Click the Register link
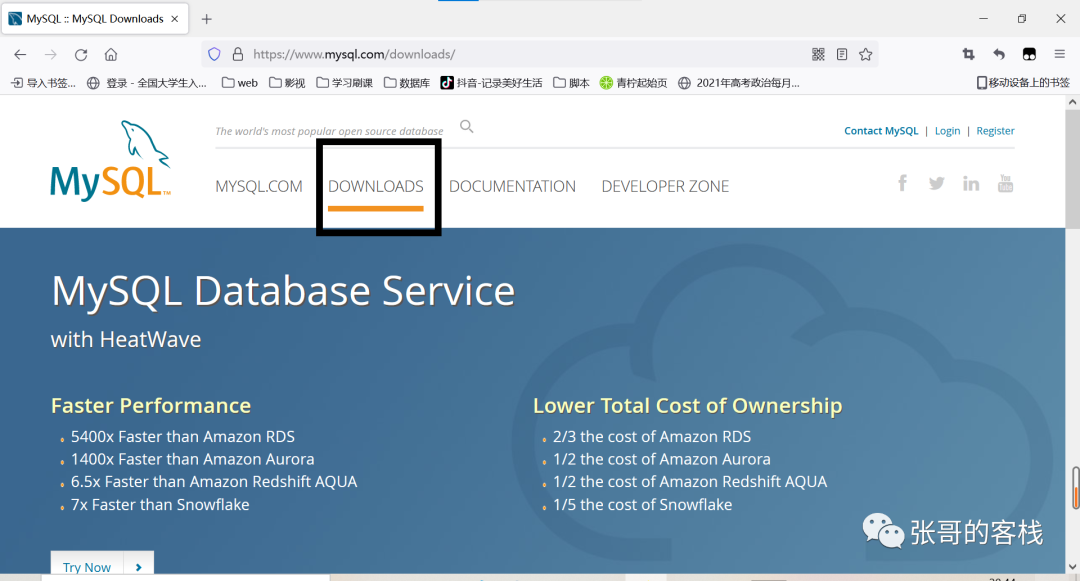 click(x=995, y=131)
